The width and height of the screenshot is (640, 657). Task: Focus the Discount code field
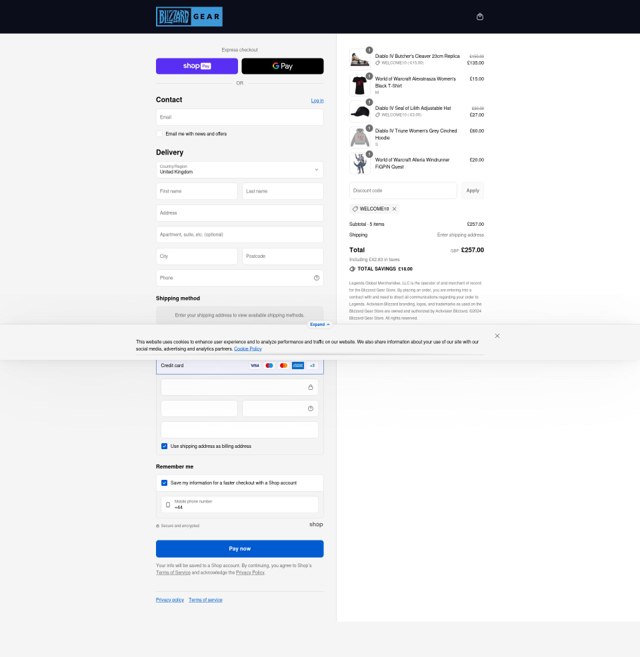pos(403,191)
